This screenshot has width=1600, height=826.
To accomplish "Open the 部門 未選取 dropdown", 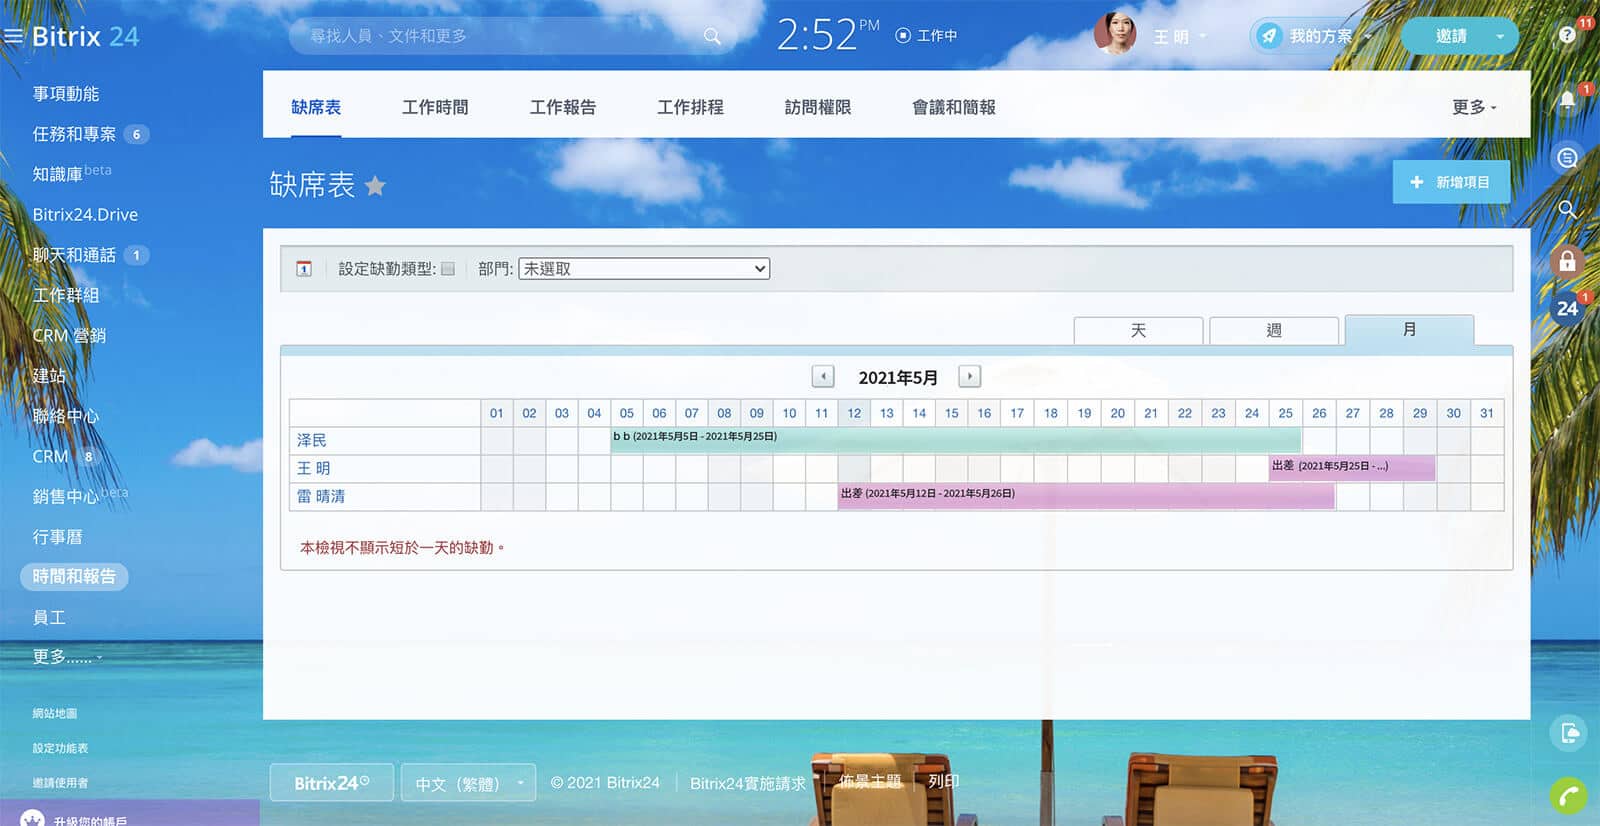I will click(644, 269).
